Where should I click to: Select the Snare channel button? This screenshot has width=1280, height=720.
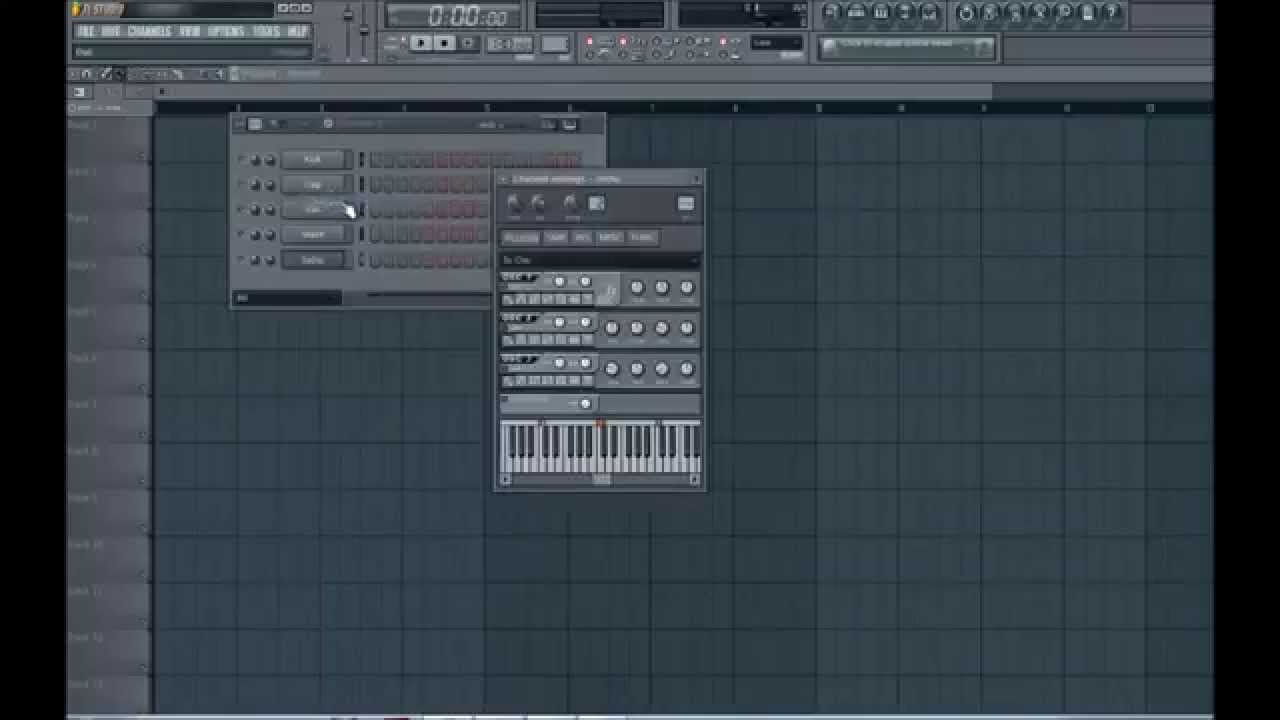(313, 235)
